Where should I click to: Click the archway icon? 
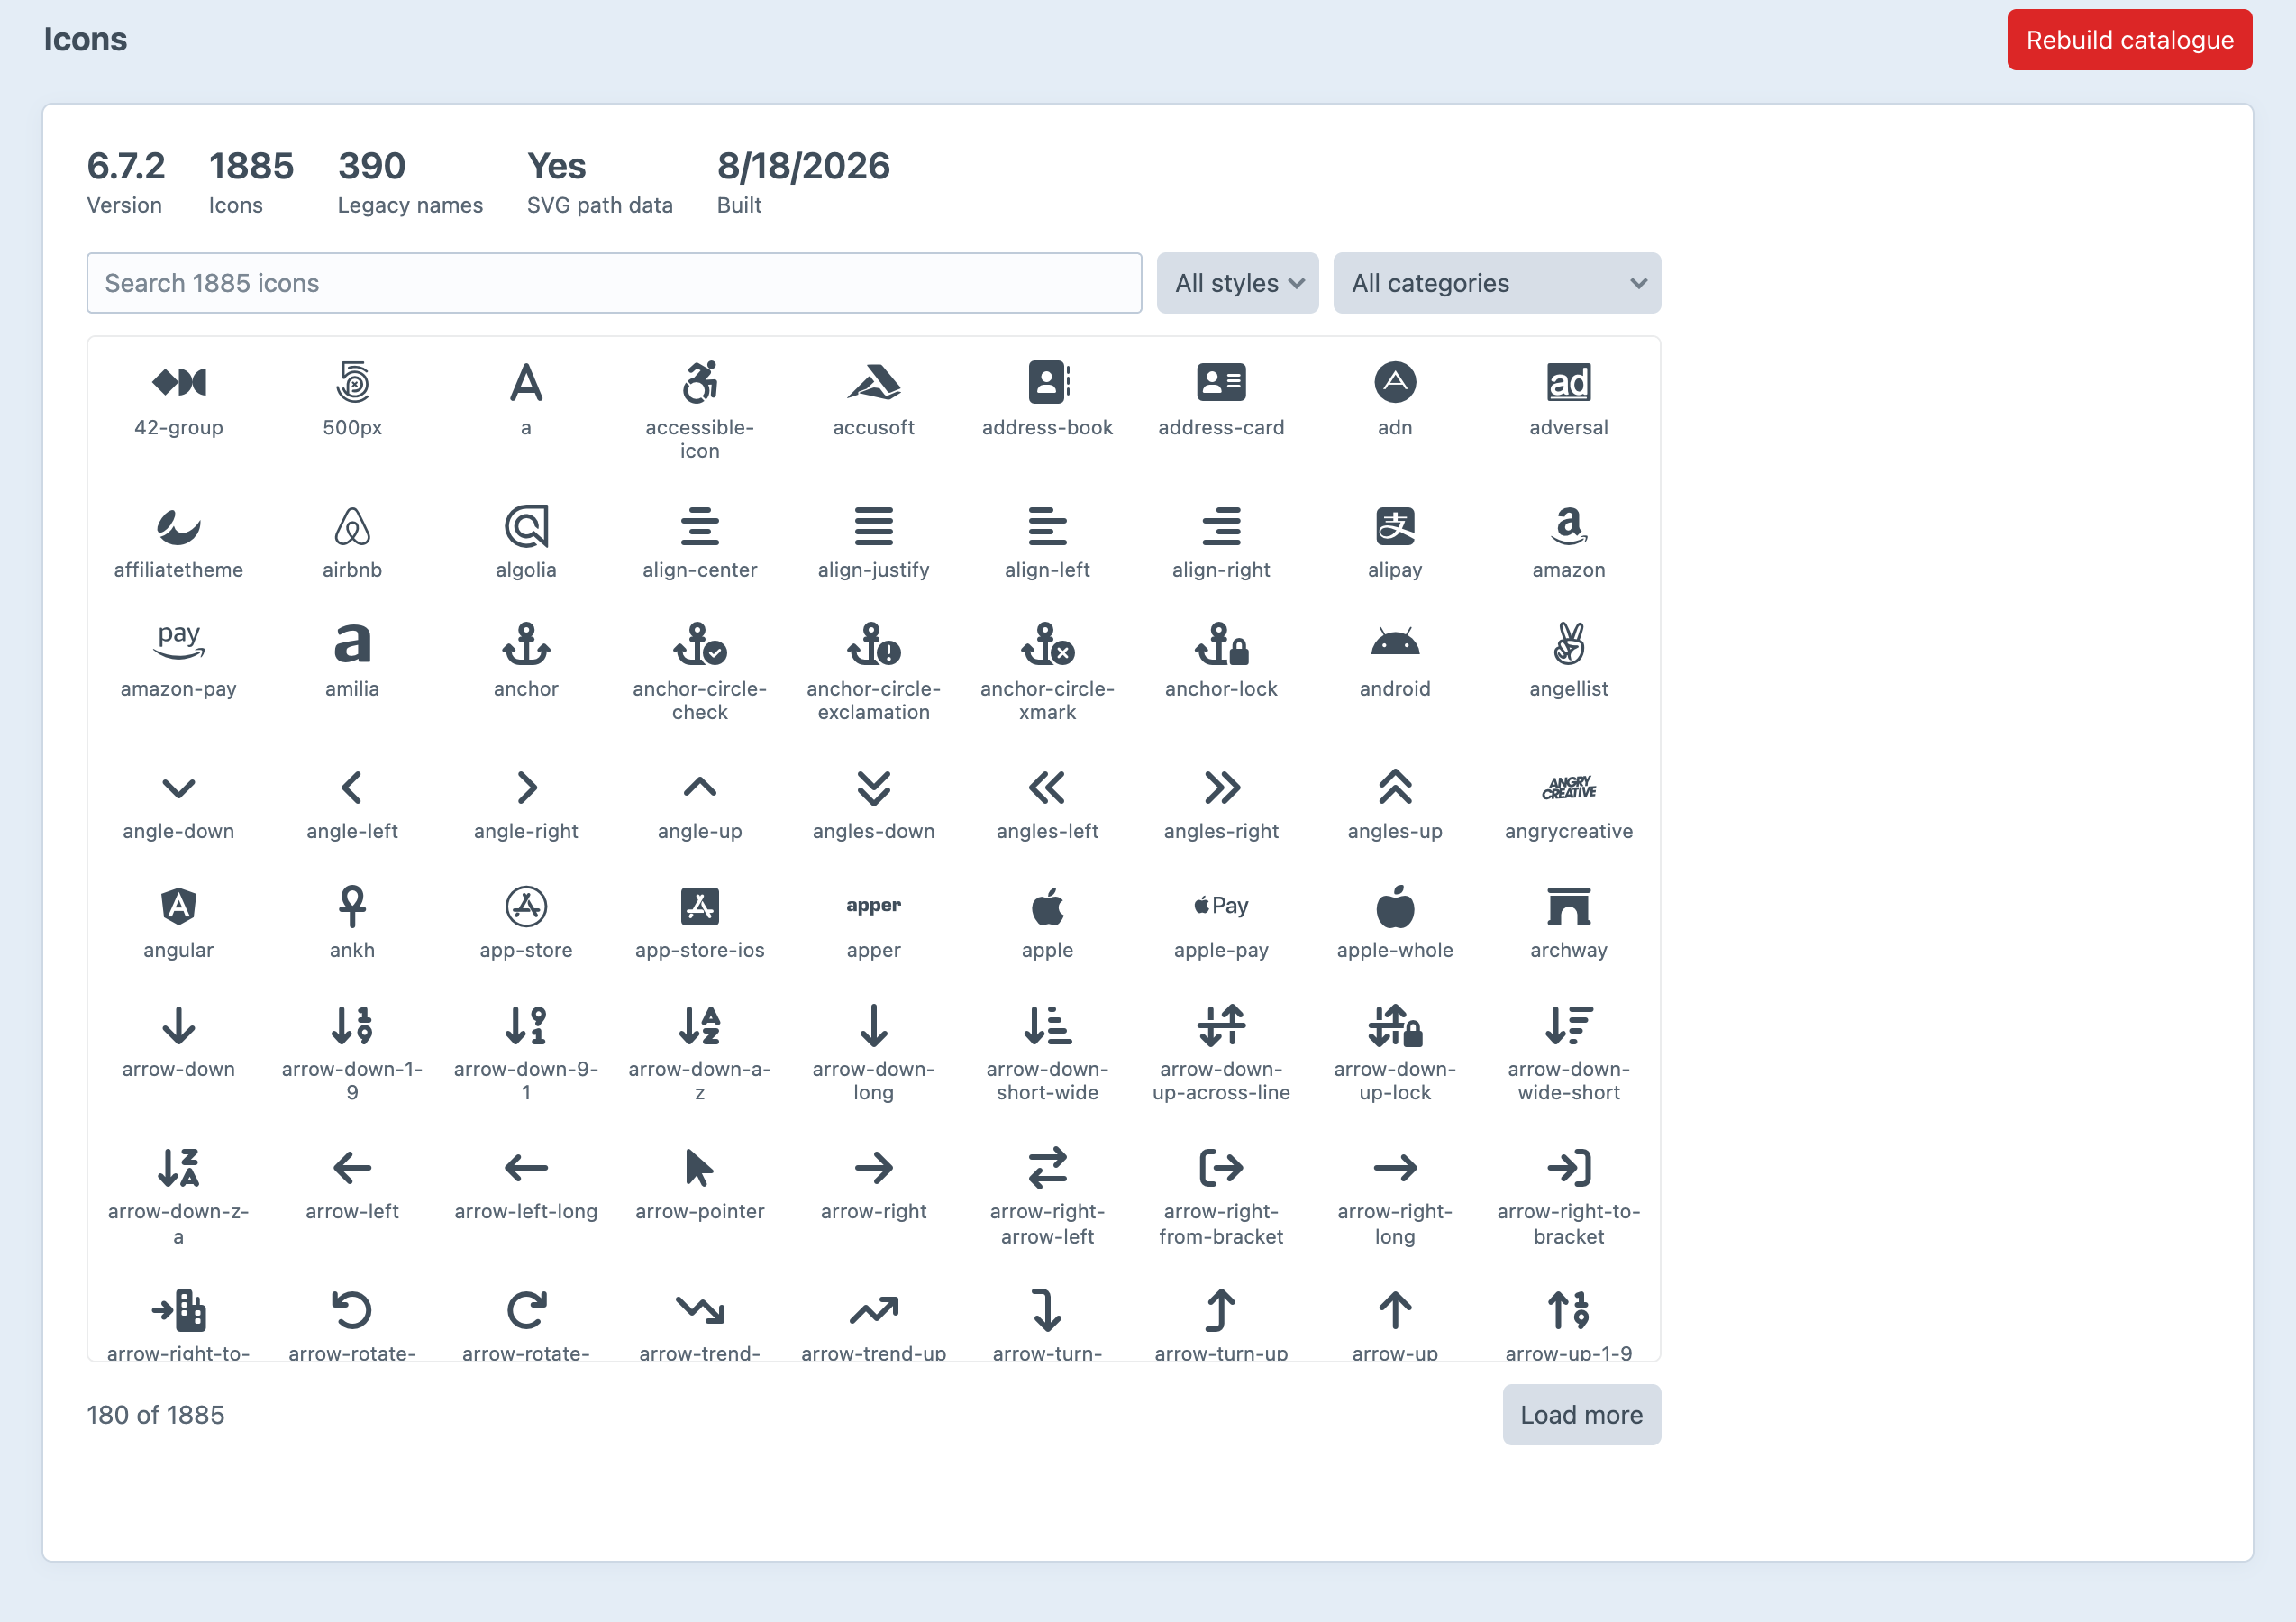(x=1568, y=907)
